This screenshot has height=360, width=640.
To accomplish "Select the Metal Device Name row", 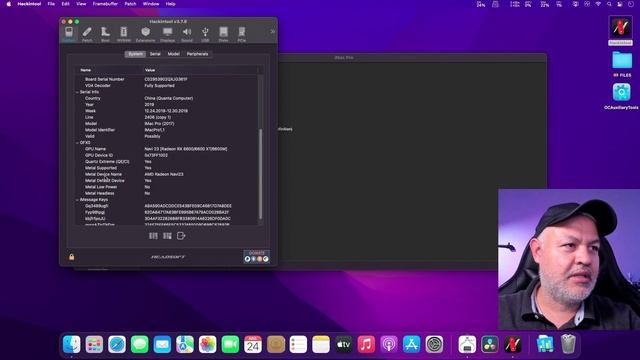I will pos(167,174).
